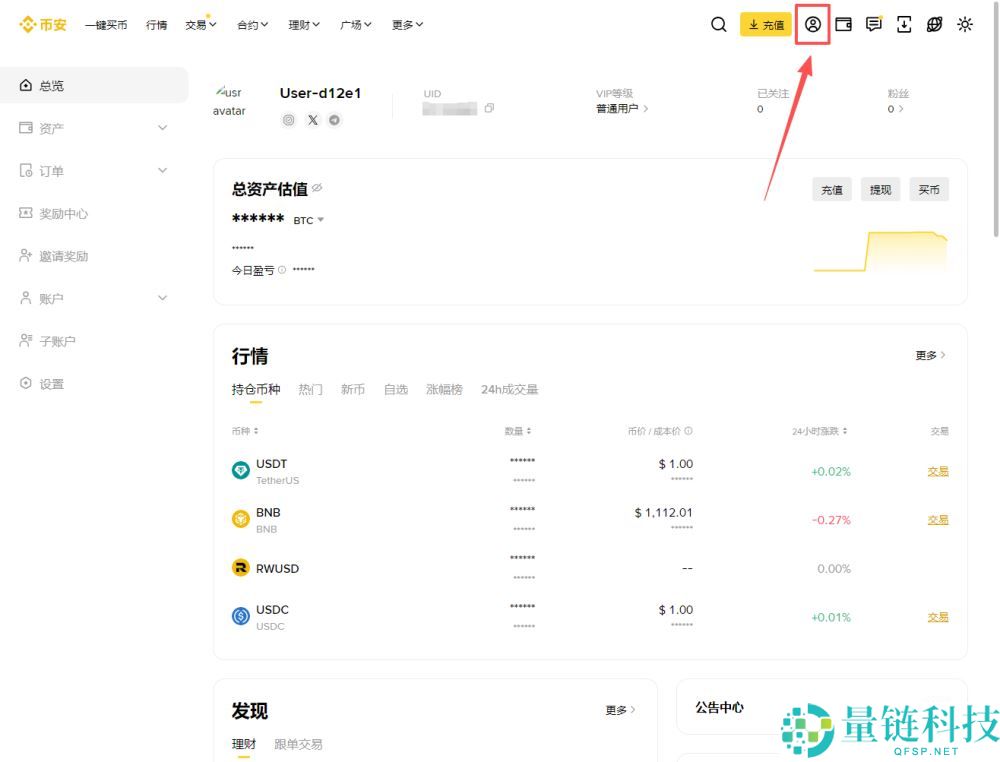Open the language globe icon

934,25
